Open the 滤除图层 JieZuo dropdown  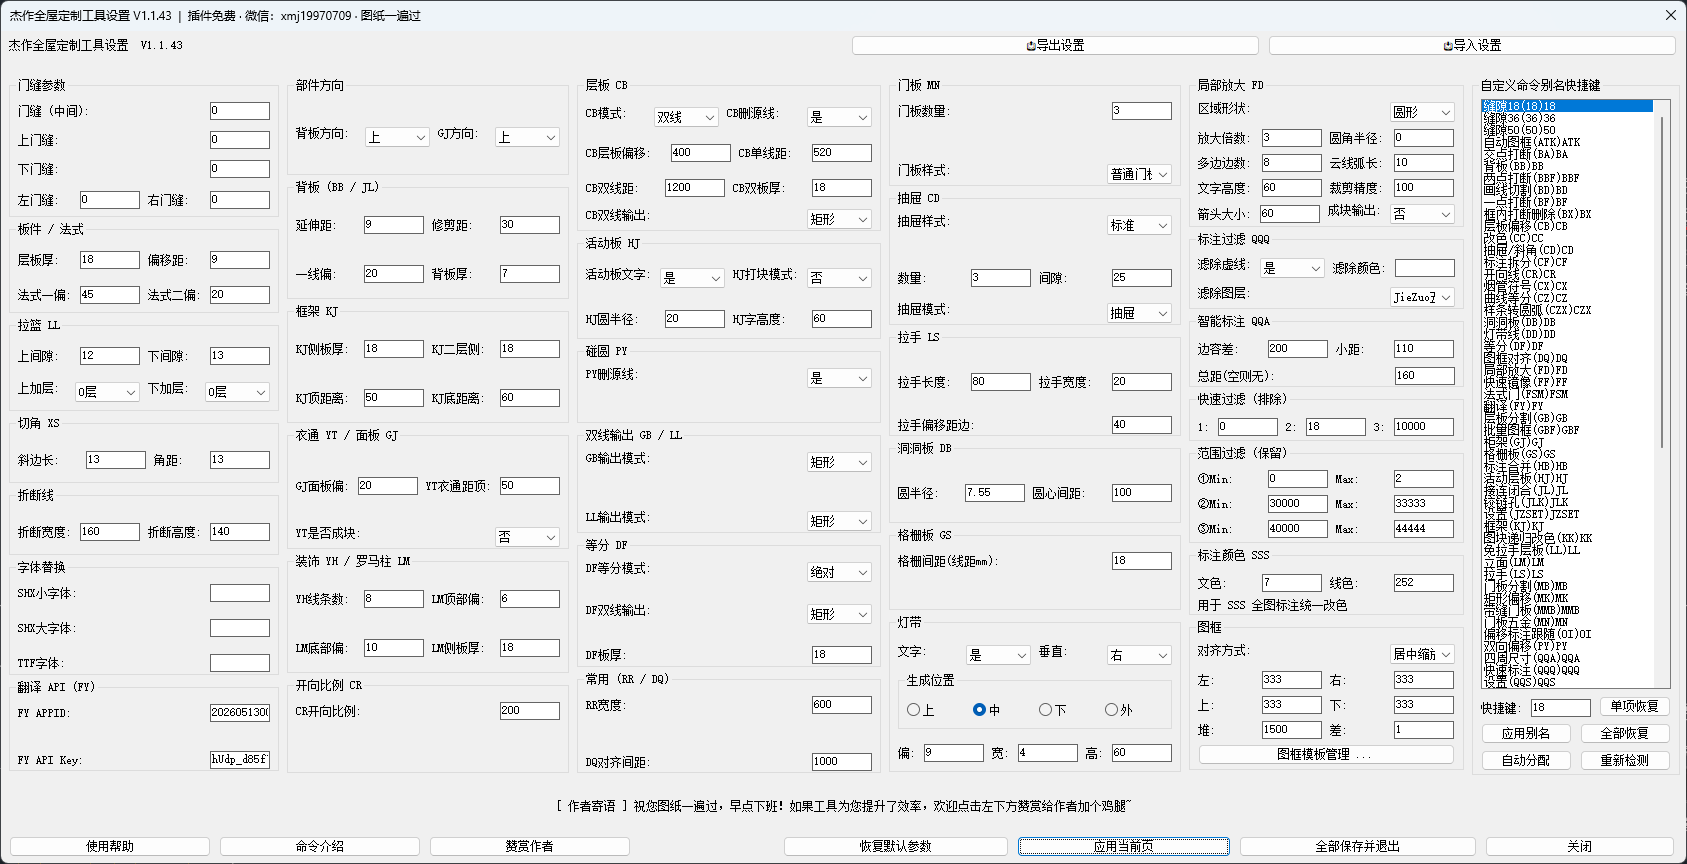click(x=1423, y=297)
